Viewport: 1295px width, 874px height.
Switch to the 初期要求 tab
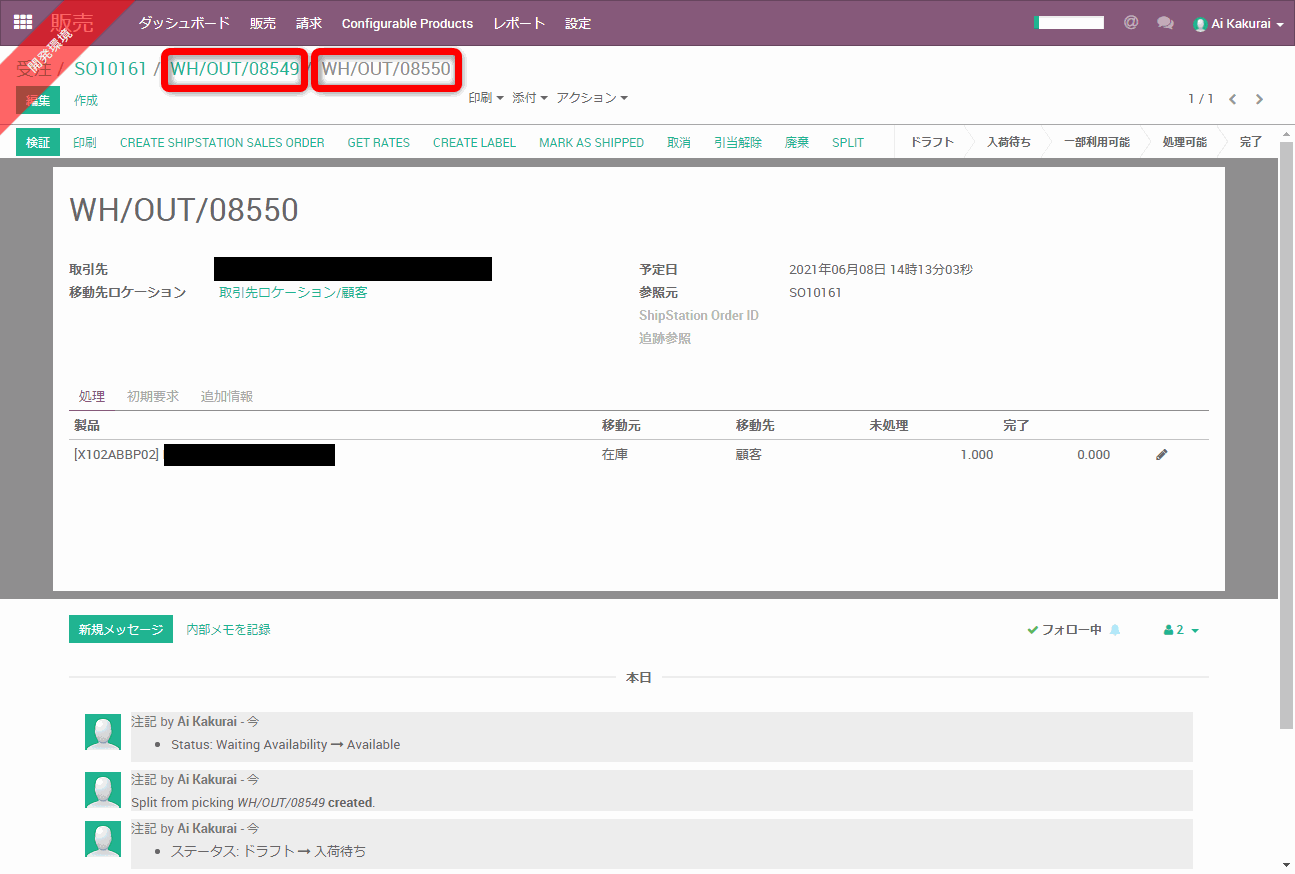coord(153,397)
